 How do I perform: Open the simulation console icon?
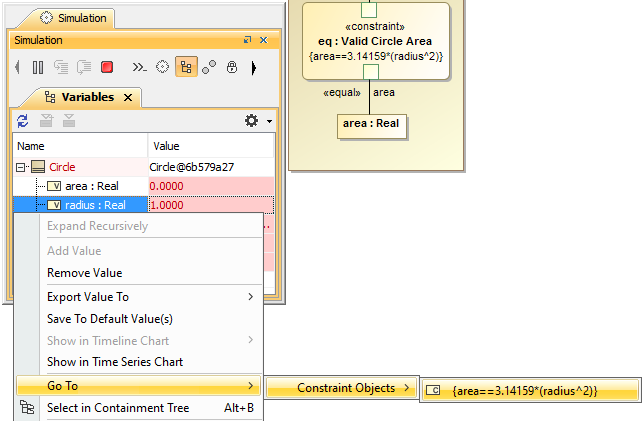pos(139,67)
